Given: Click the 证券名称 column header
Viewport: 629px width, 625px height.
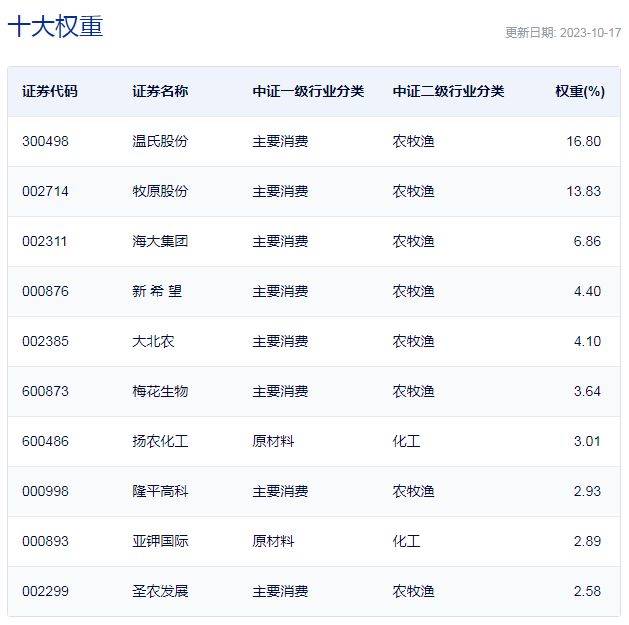Looking at the screenshot, I should pyautogui.click(x=160, y=91).
